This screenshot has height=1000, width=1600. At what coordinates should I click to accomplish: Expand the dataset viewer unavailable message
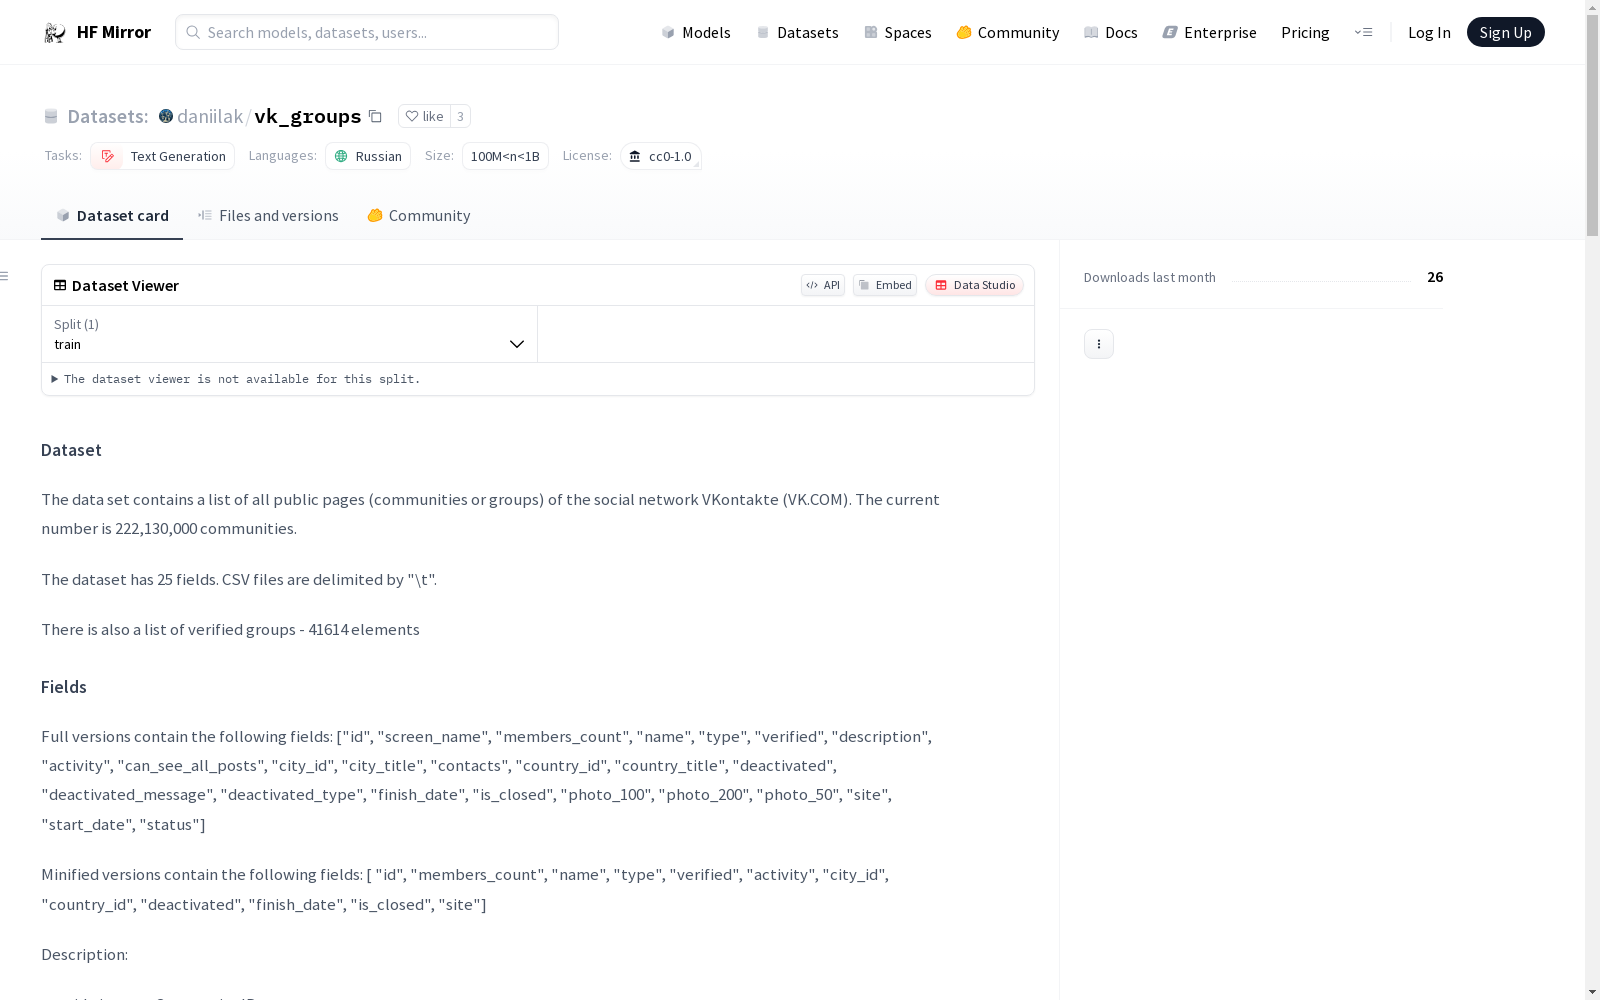236,379
